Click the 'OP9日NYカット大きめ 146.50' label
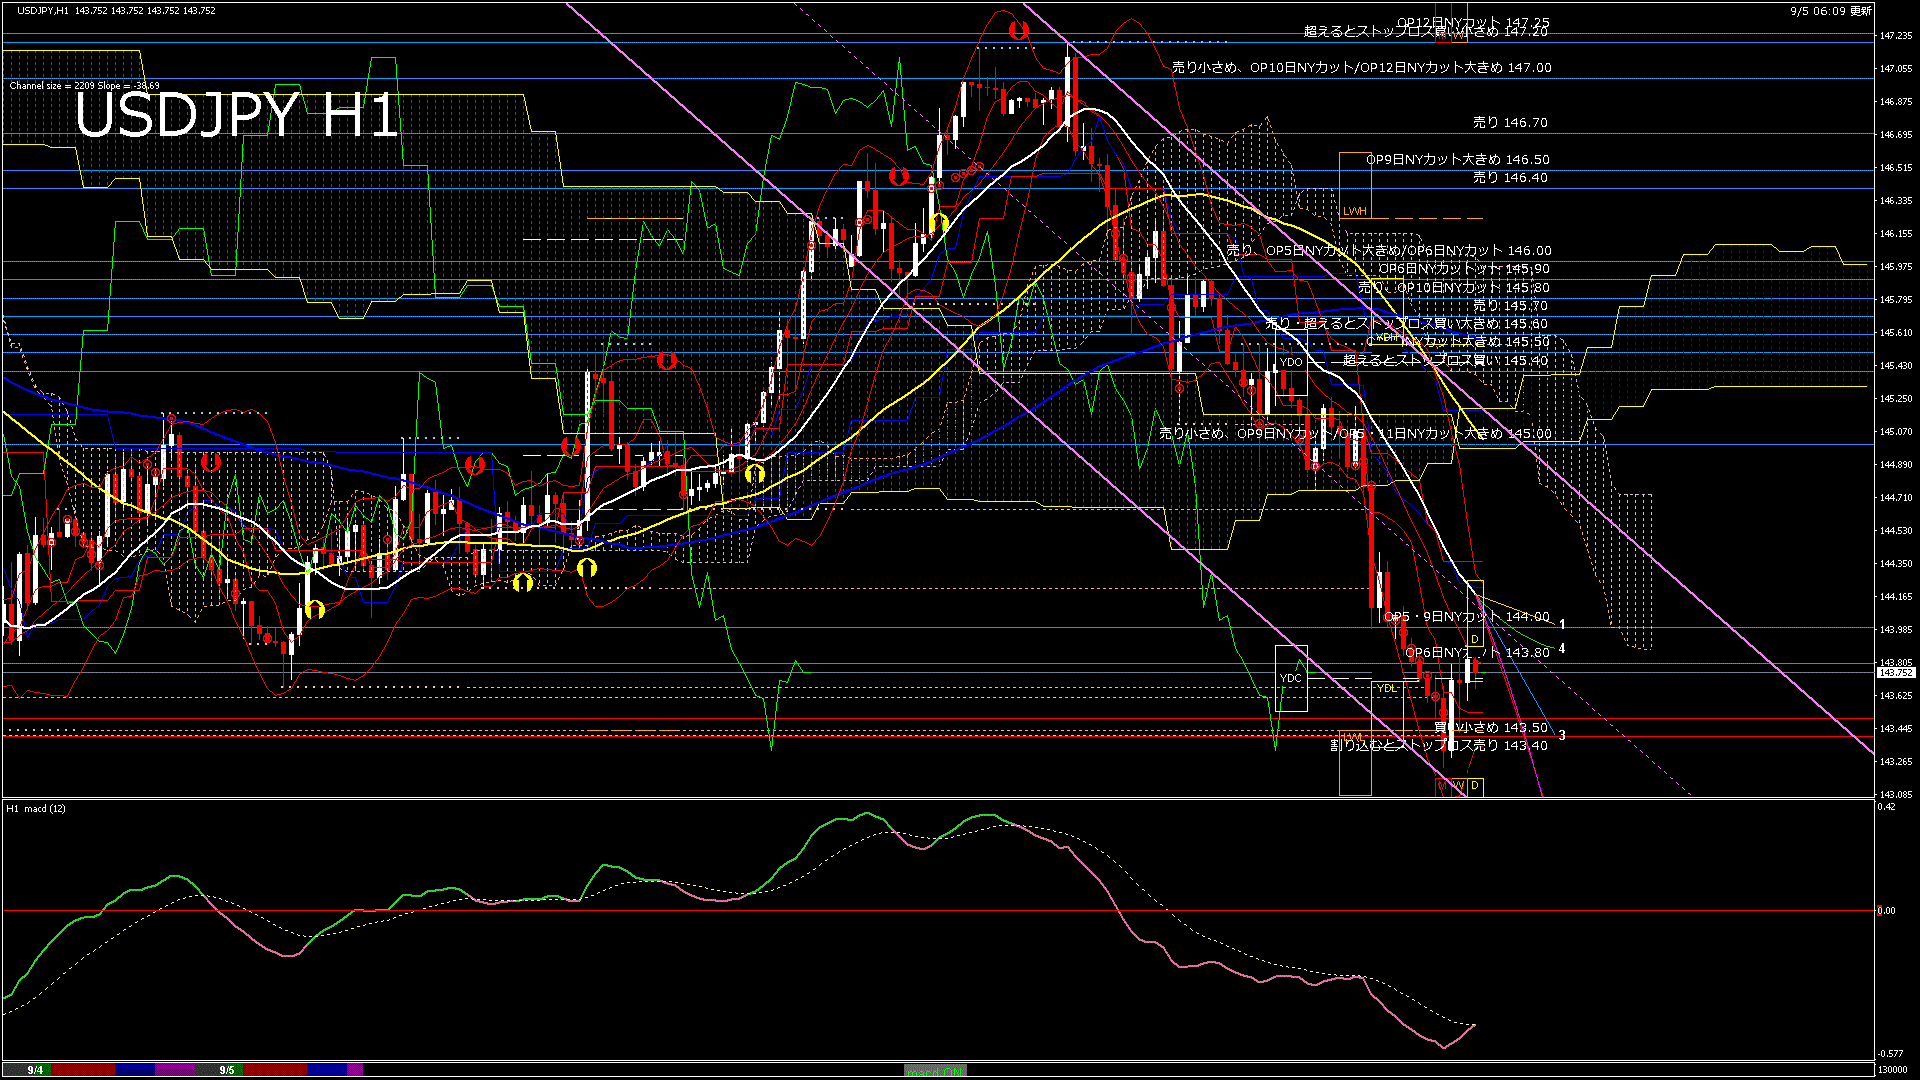The width and height of the screenshot is (1920, 1080). (x=1458, y=159)
